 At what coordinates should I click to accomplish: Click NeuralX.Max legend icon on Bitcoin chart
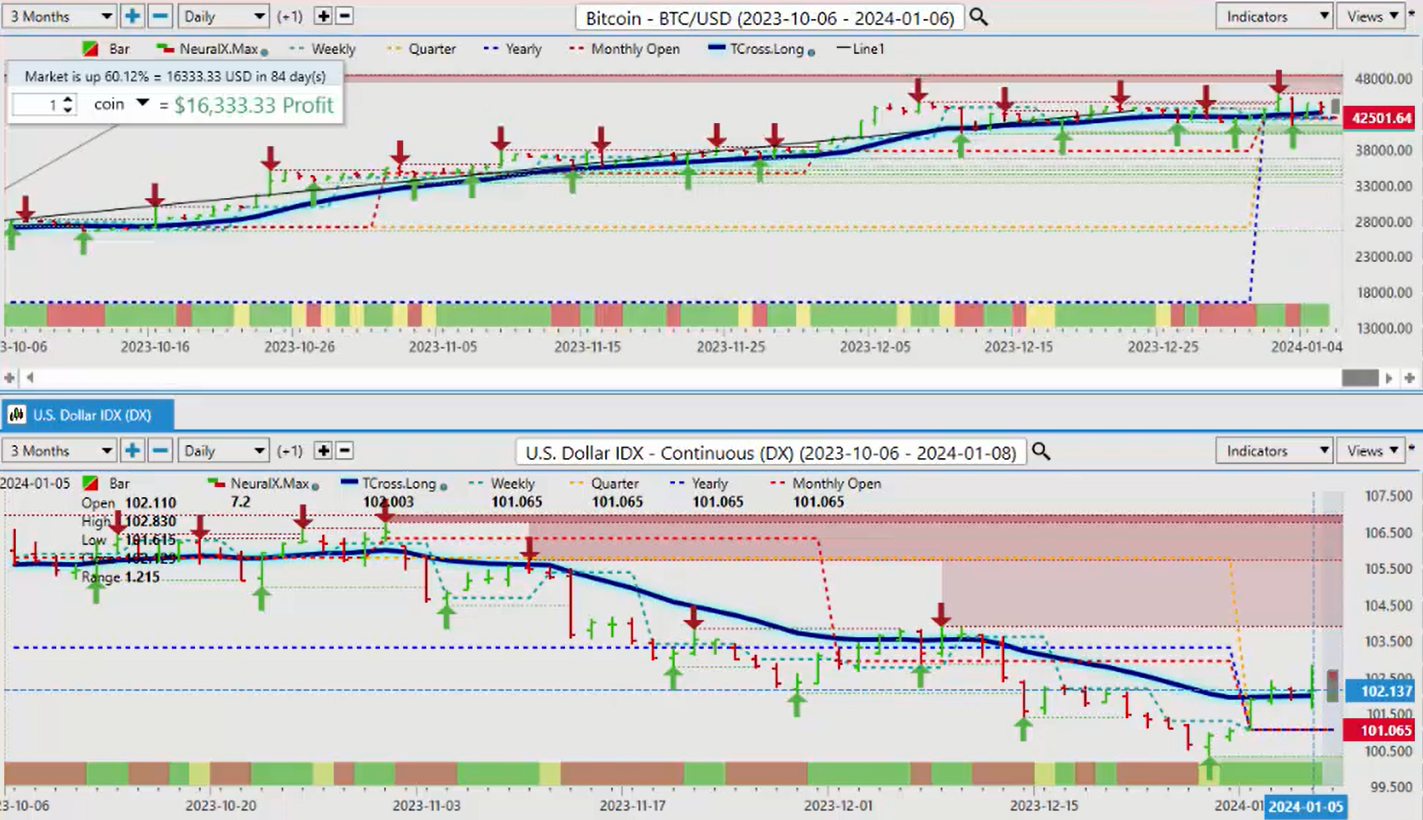point(163,48)
